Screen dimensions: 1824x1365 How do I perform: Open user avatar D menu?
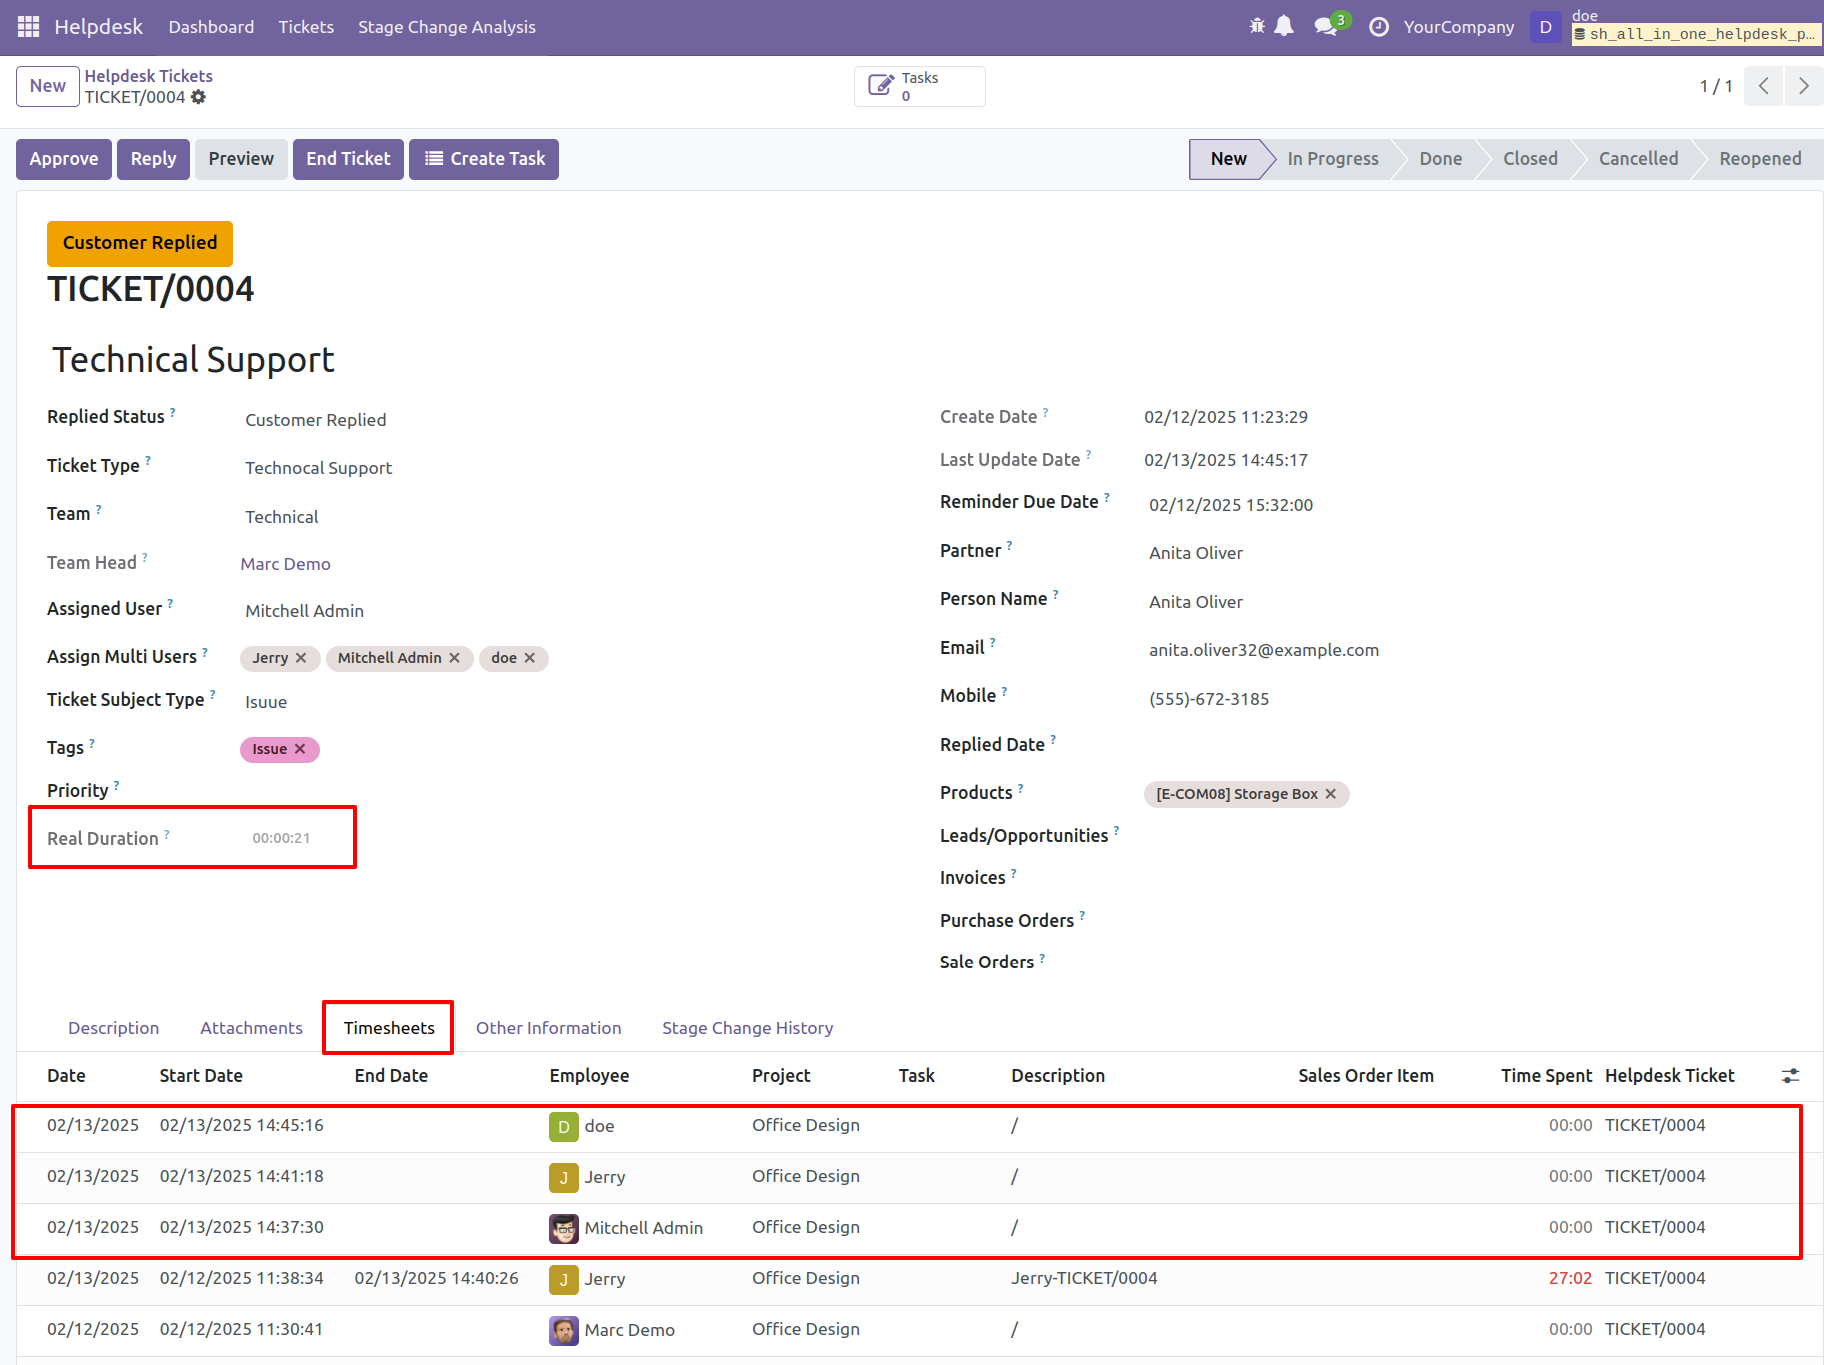pos(1545,27)
